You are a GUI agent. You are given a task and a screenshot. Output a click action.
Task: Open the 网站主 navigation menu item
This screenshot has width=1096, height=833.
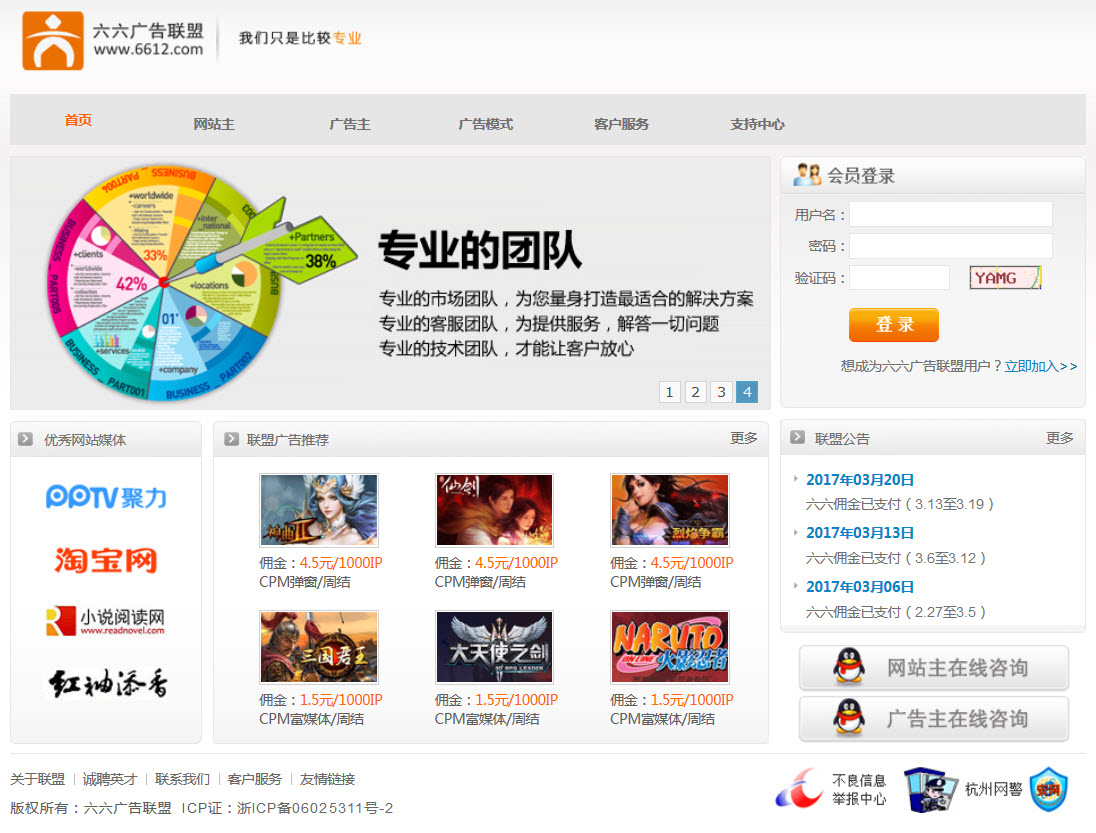point(214,124)
